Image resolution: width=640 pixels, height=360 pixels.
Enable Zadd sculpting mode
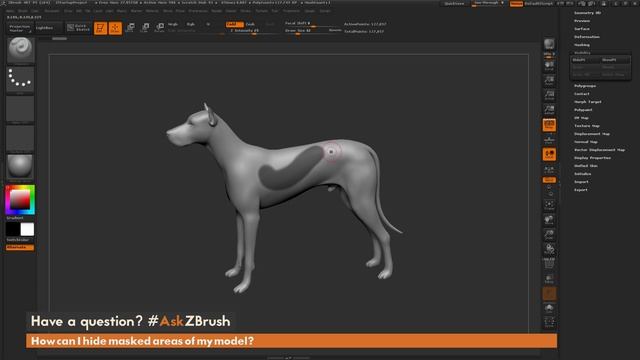pyautogui.click(x=234, y=24)
